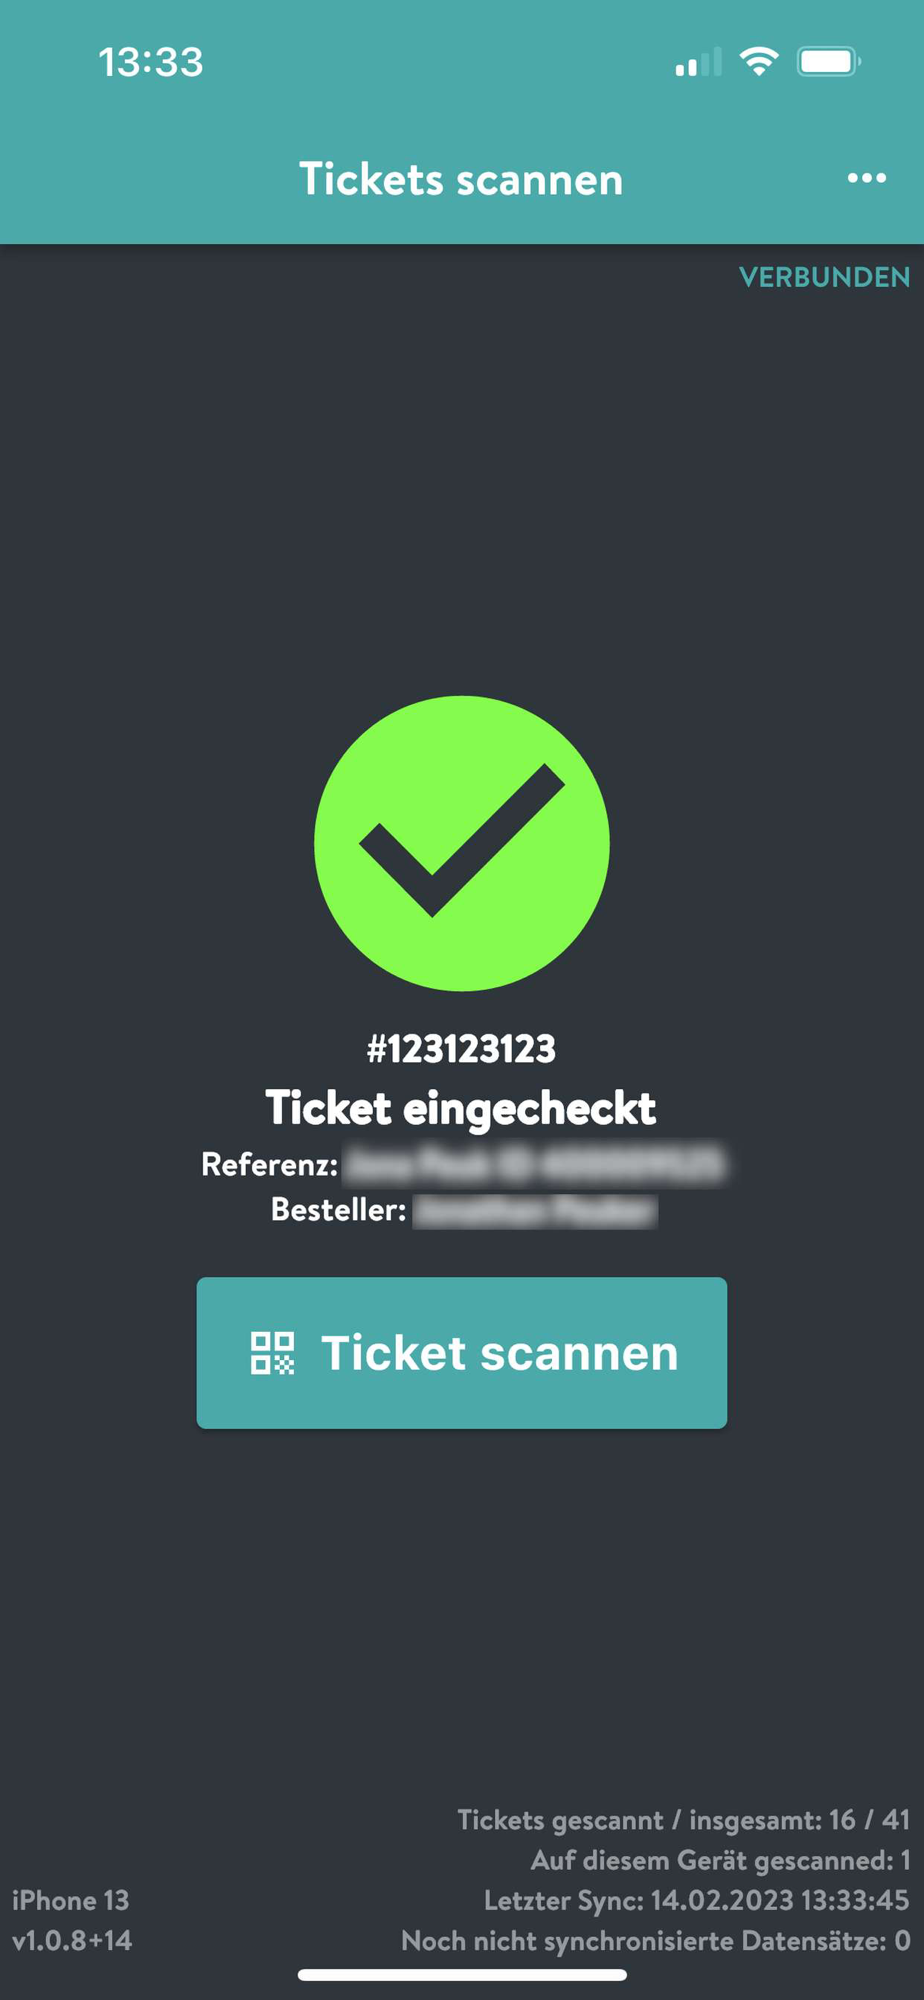
Task: Tap the Letzter Sync timestamp
Action: (696, 1900)
